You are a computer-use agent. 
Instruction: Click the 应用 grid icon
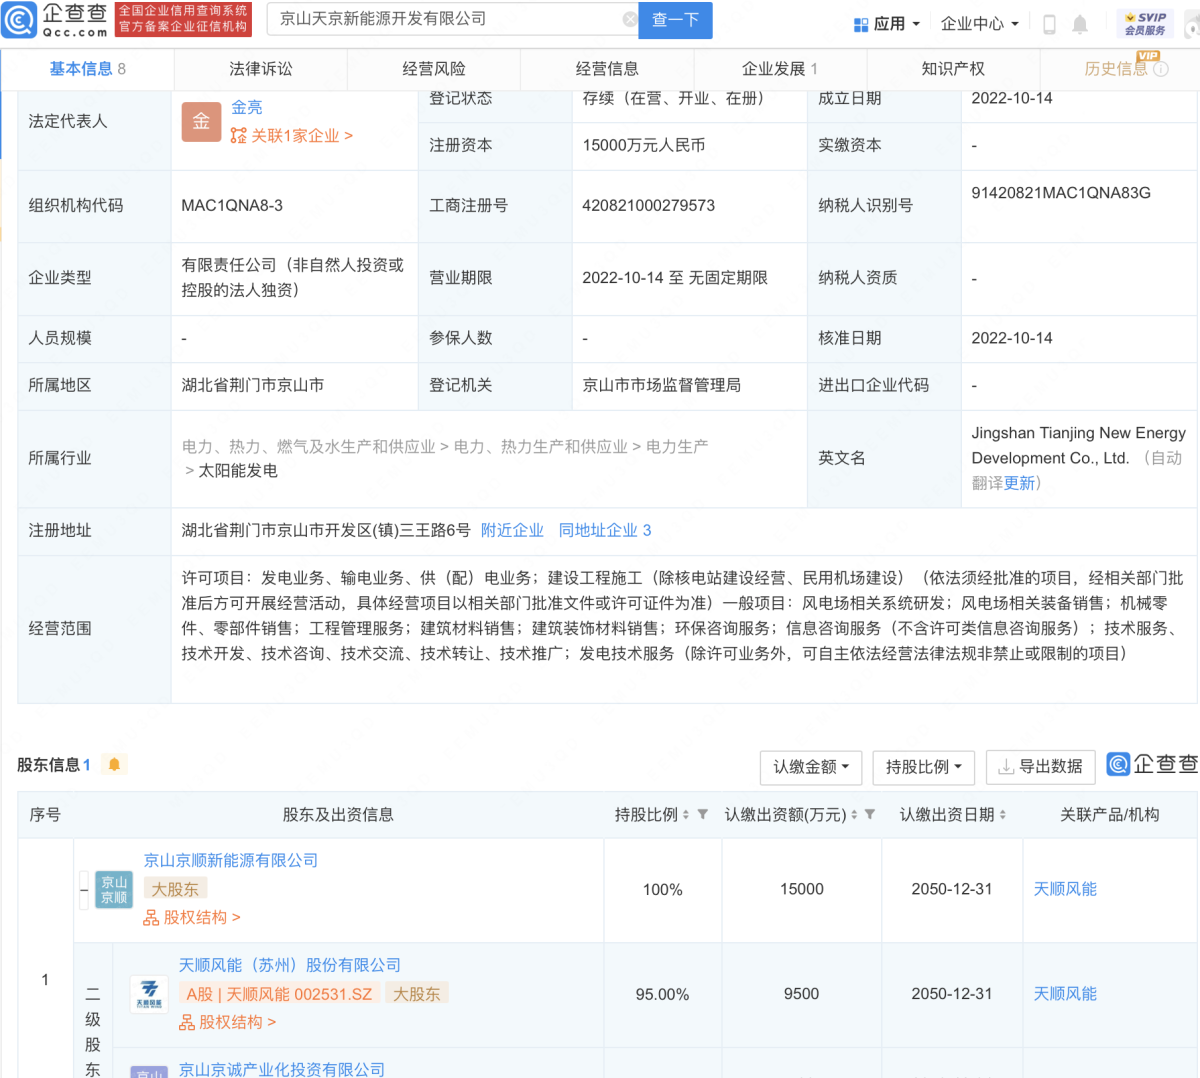[x=860, y=24]
